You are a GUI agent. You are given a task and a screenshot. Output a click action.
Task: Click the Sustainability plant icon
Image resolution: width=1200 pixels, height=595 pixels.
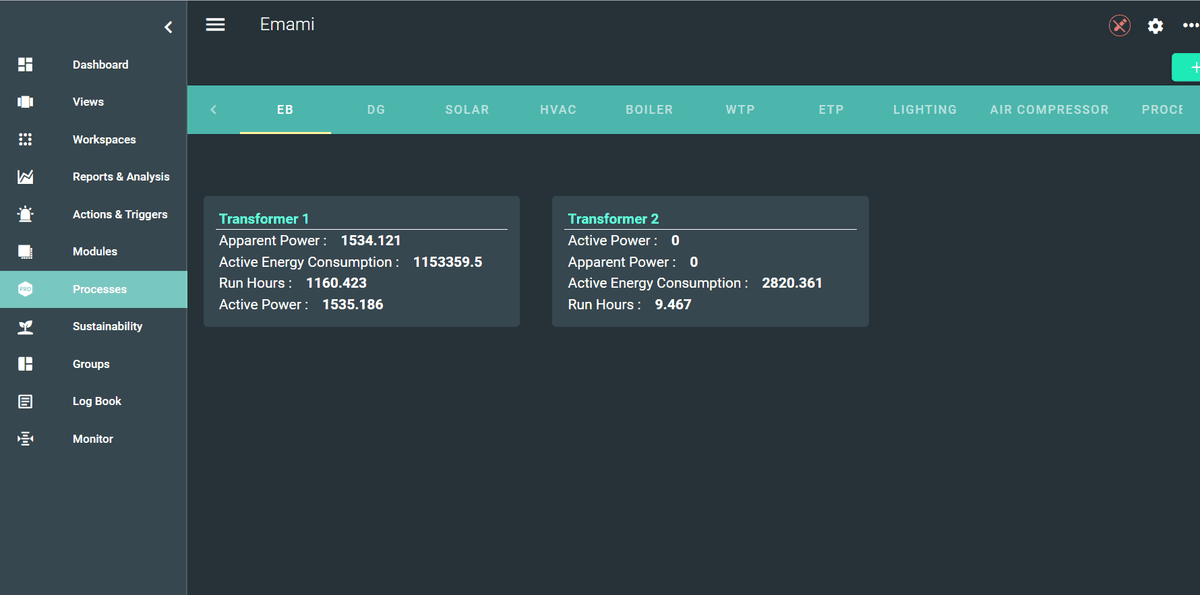point(26,327)
